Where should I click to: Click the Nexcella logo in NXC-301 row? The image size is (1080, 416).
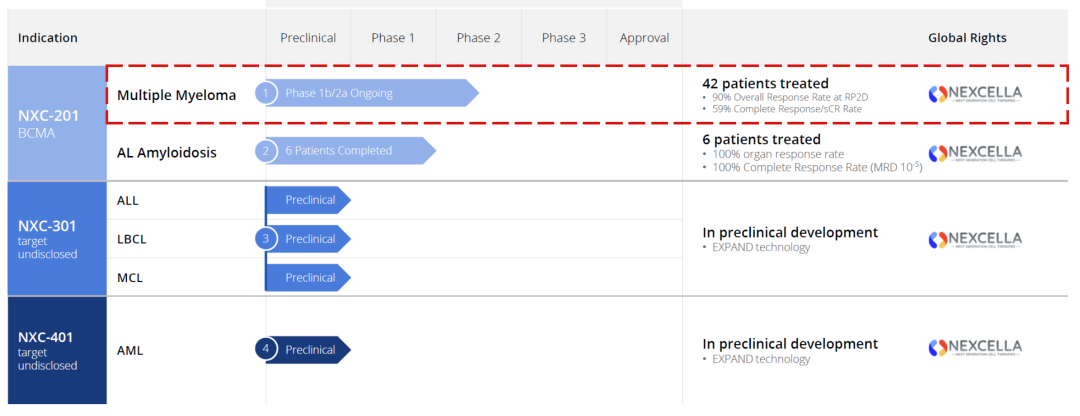pos(975,240)
